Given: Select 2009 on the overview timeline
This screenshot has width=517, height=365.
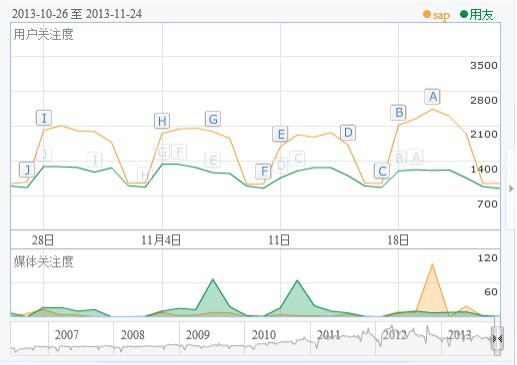Looking at the screenshot, I should click(198, 334).
